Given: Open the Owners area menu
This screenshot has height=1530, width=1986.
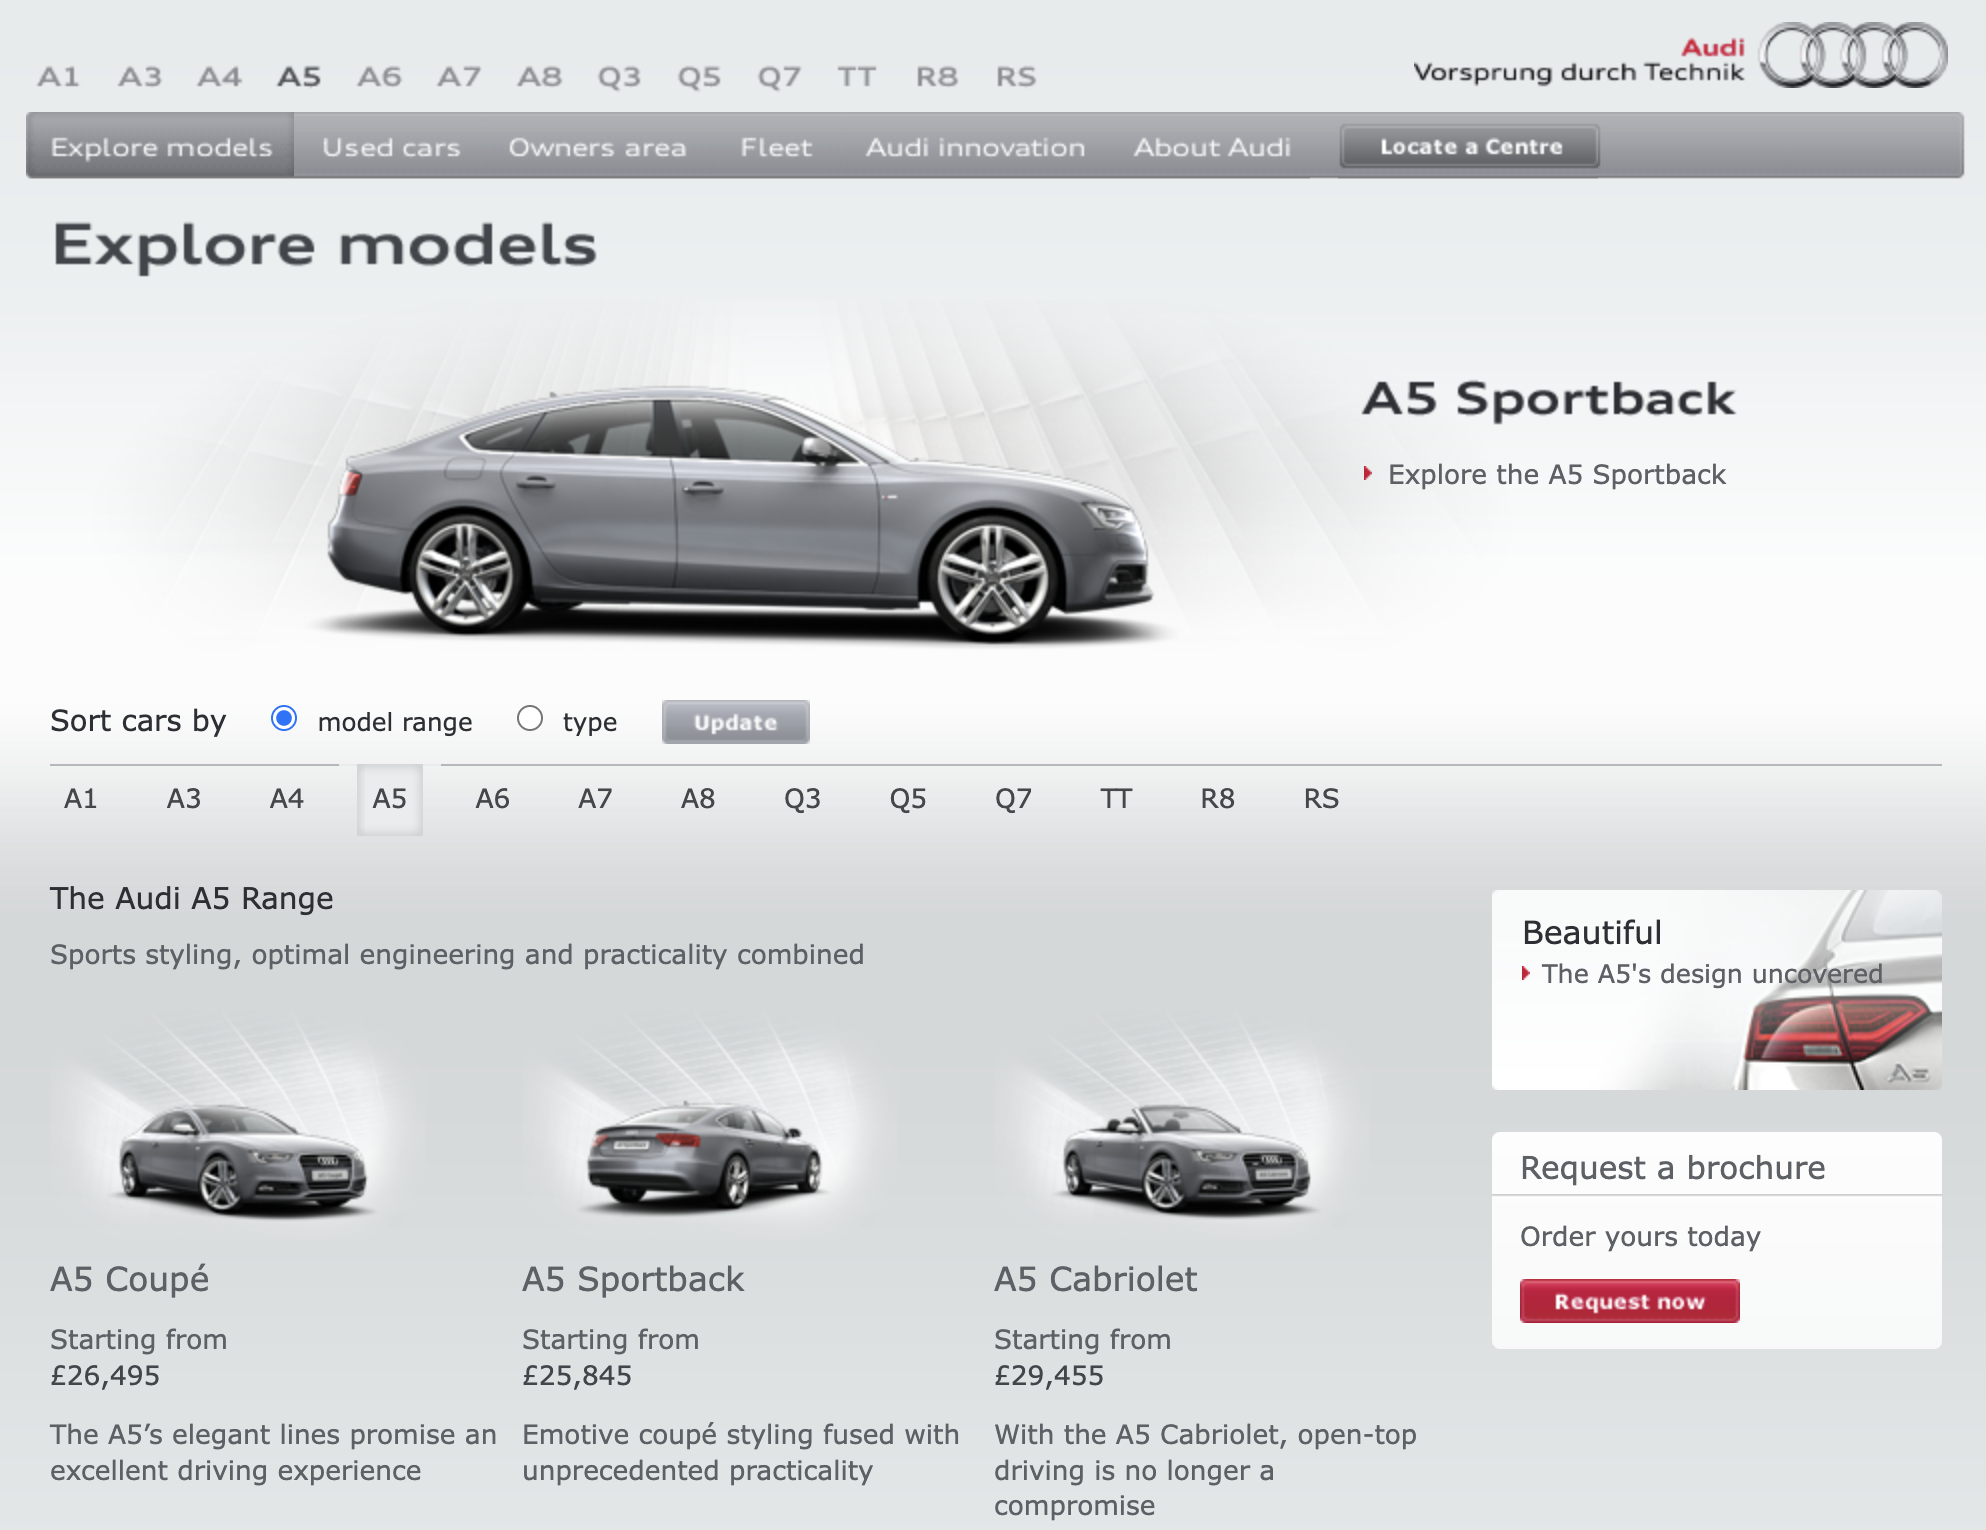Looking at the screenshot, I should coord(597,147).
